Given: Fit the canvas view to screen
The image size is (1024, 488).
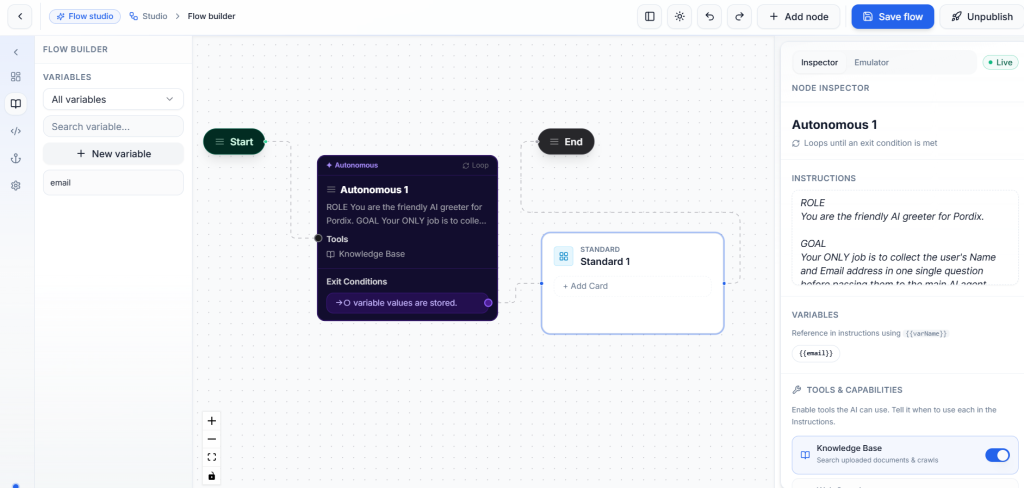Looking at the screenshot, I should [x=212, y=457].
